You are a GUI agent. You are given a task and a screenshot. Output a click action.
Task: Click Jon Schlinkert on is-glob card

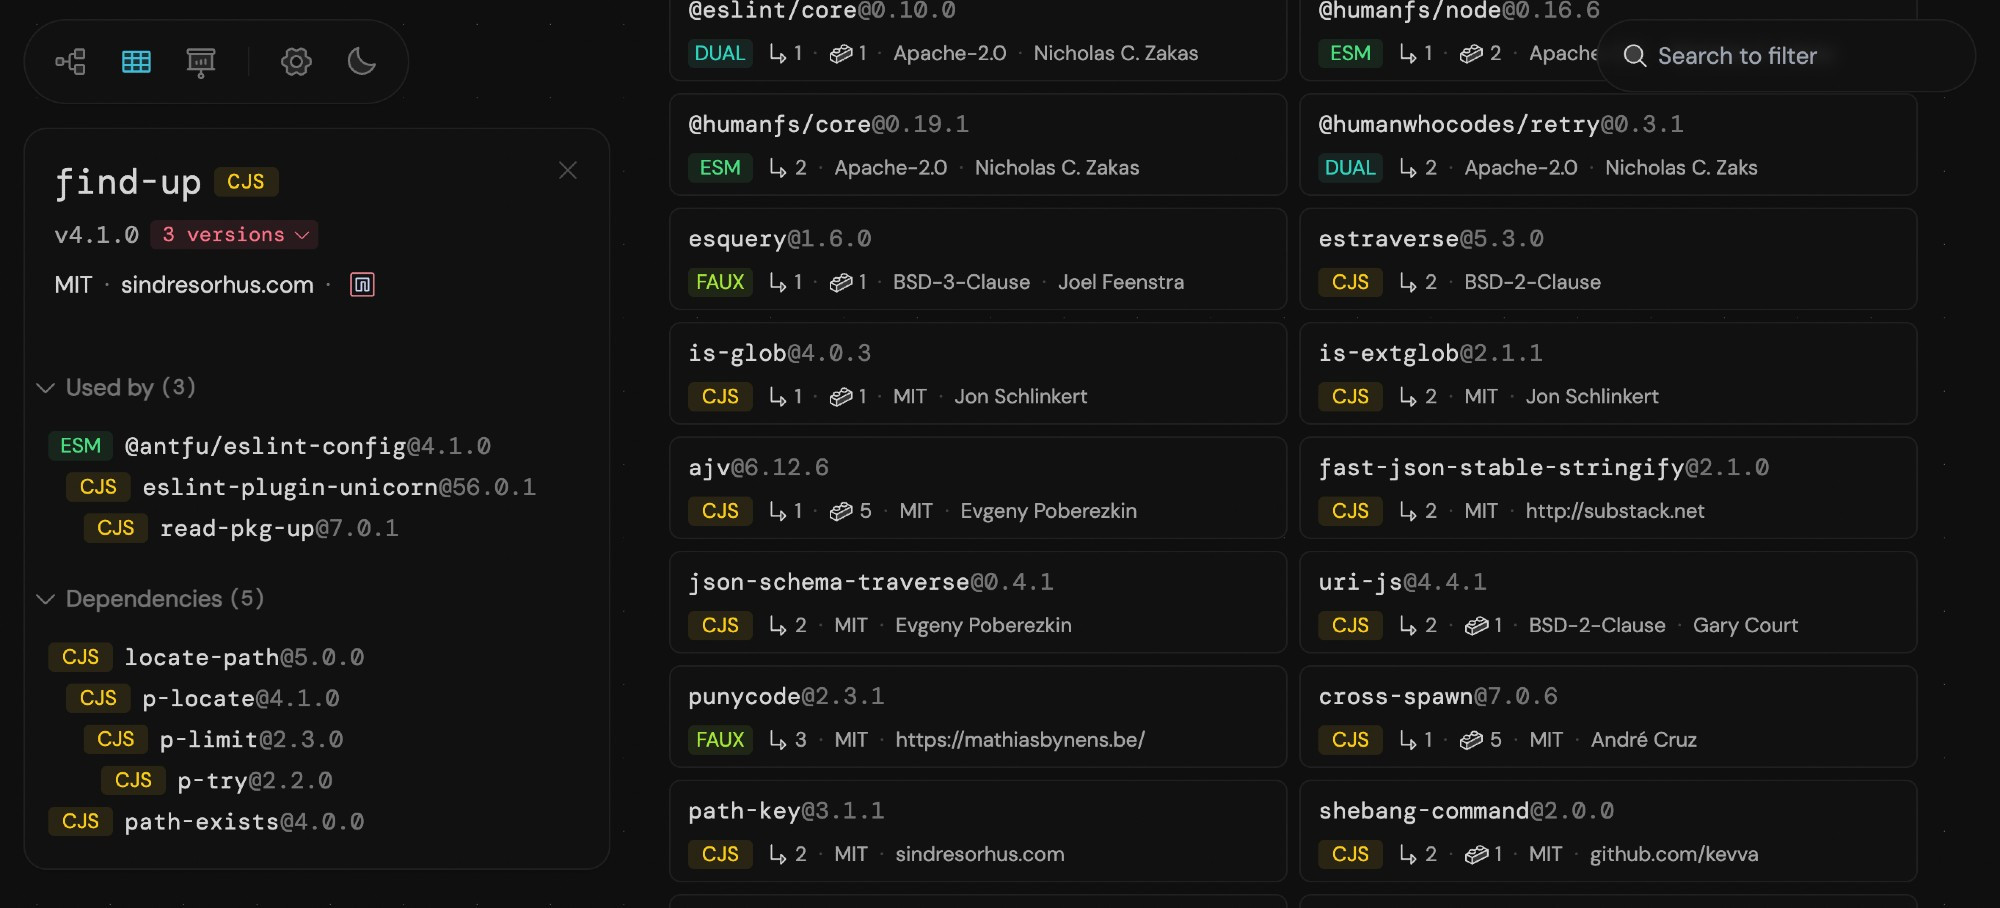tap(1020, 397)
